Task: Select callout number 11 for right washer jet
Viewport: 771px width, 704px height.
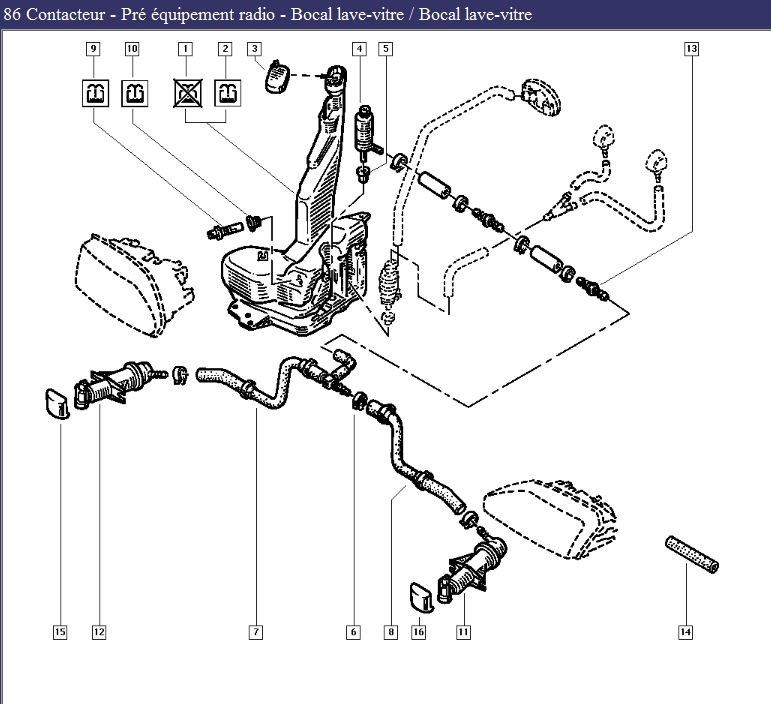Action: 463,632
